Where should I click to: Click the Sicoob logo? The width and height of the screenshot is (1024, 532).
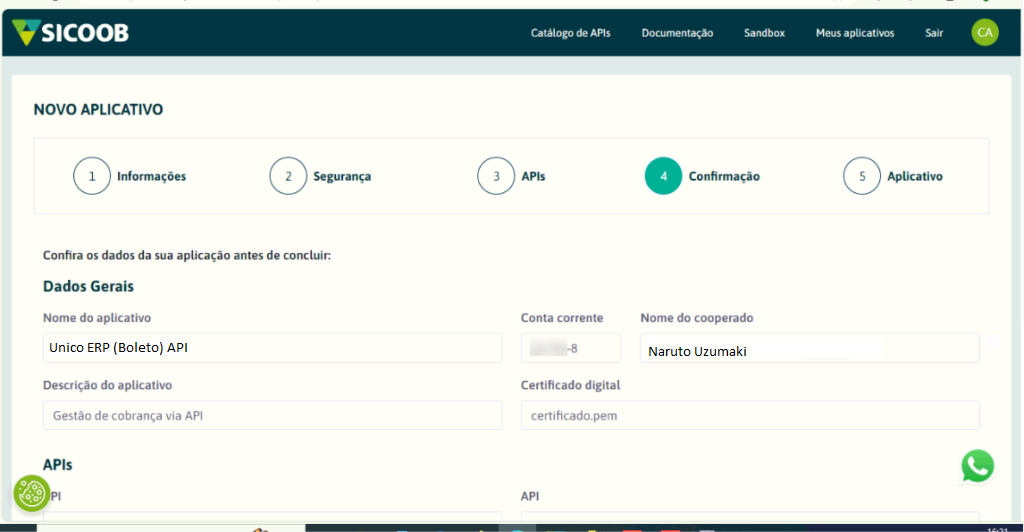click(x=71, y=33)
